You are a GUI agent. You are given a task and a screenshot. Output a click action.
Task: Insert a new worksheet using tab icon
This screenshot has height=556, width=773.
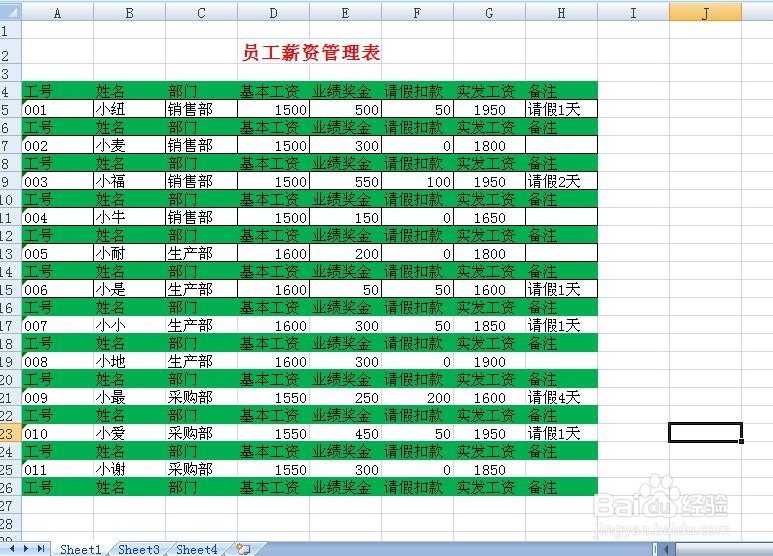pos(244,549)
